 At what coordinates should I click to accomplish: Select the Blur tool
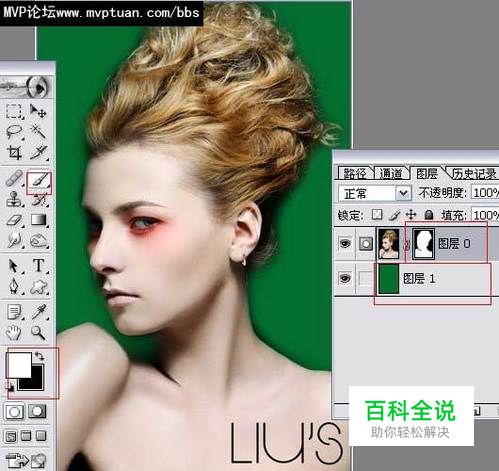click(14, 240)
